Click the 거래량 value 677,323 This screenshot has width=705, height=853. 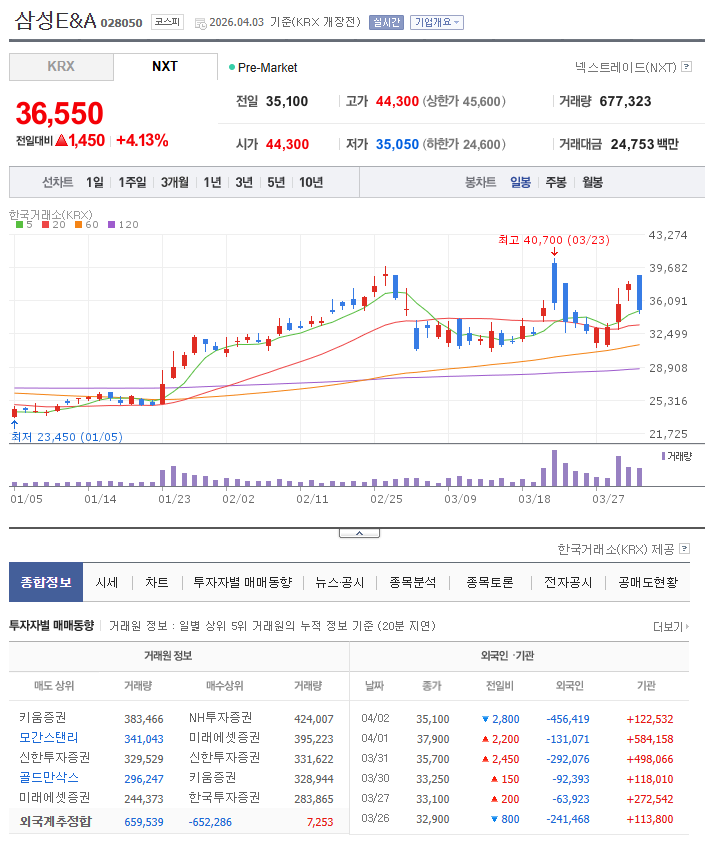pyautogui.click(x=625, y=101)
